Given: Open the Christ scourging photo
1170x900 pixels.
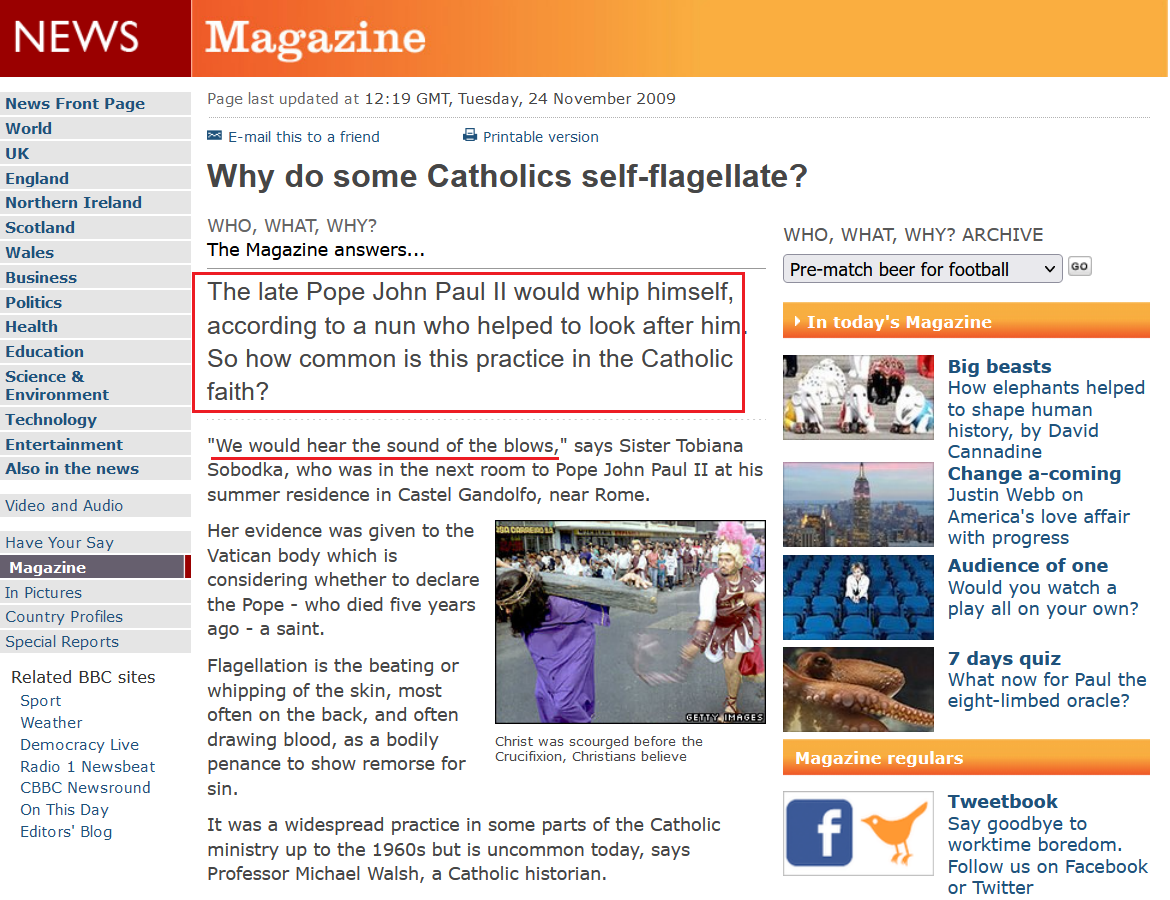Looking at the screenshot, I should [x=630, y=621].
